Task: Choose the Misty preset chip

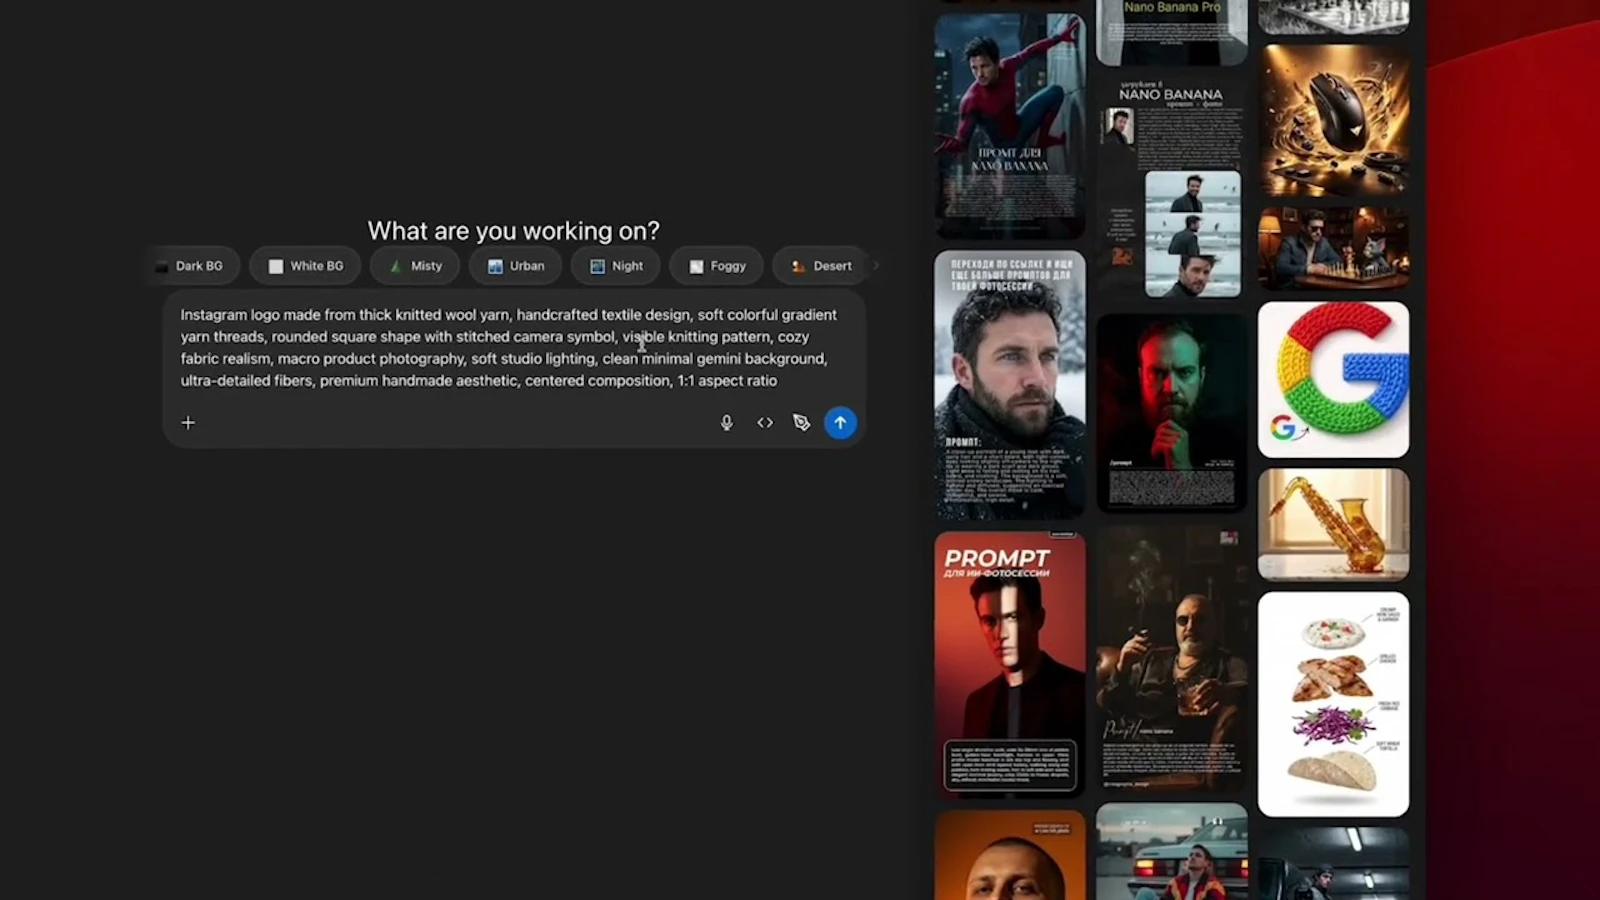Action: [415, 266]
